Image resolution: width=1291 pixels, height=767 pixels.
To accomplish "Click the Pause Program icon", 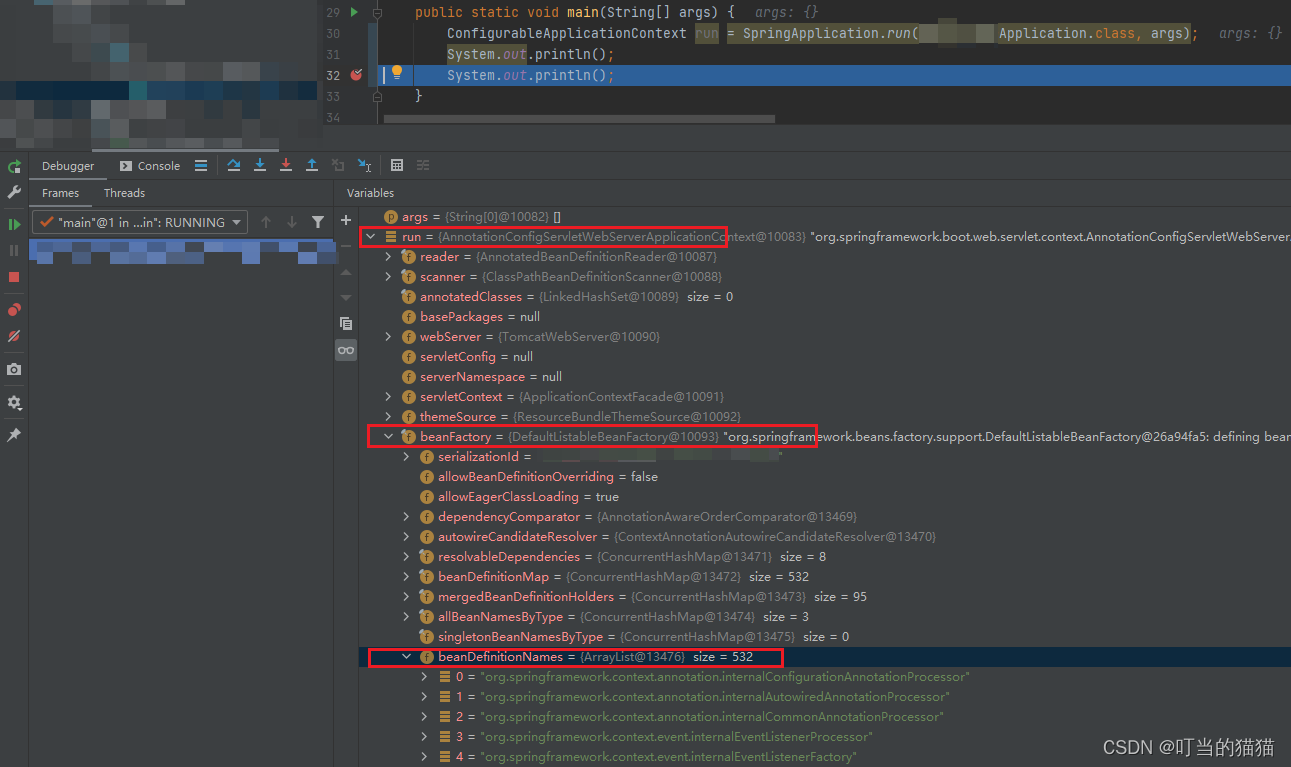I will point(14,251).
